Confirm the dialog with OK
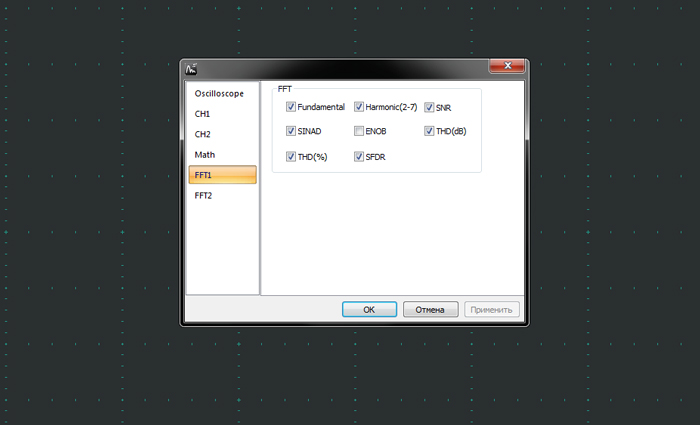This screenshot has height=425, width=700. tap(369, 309)
